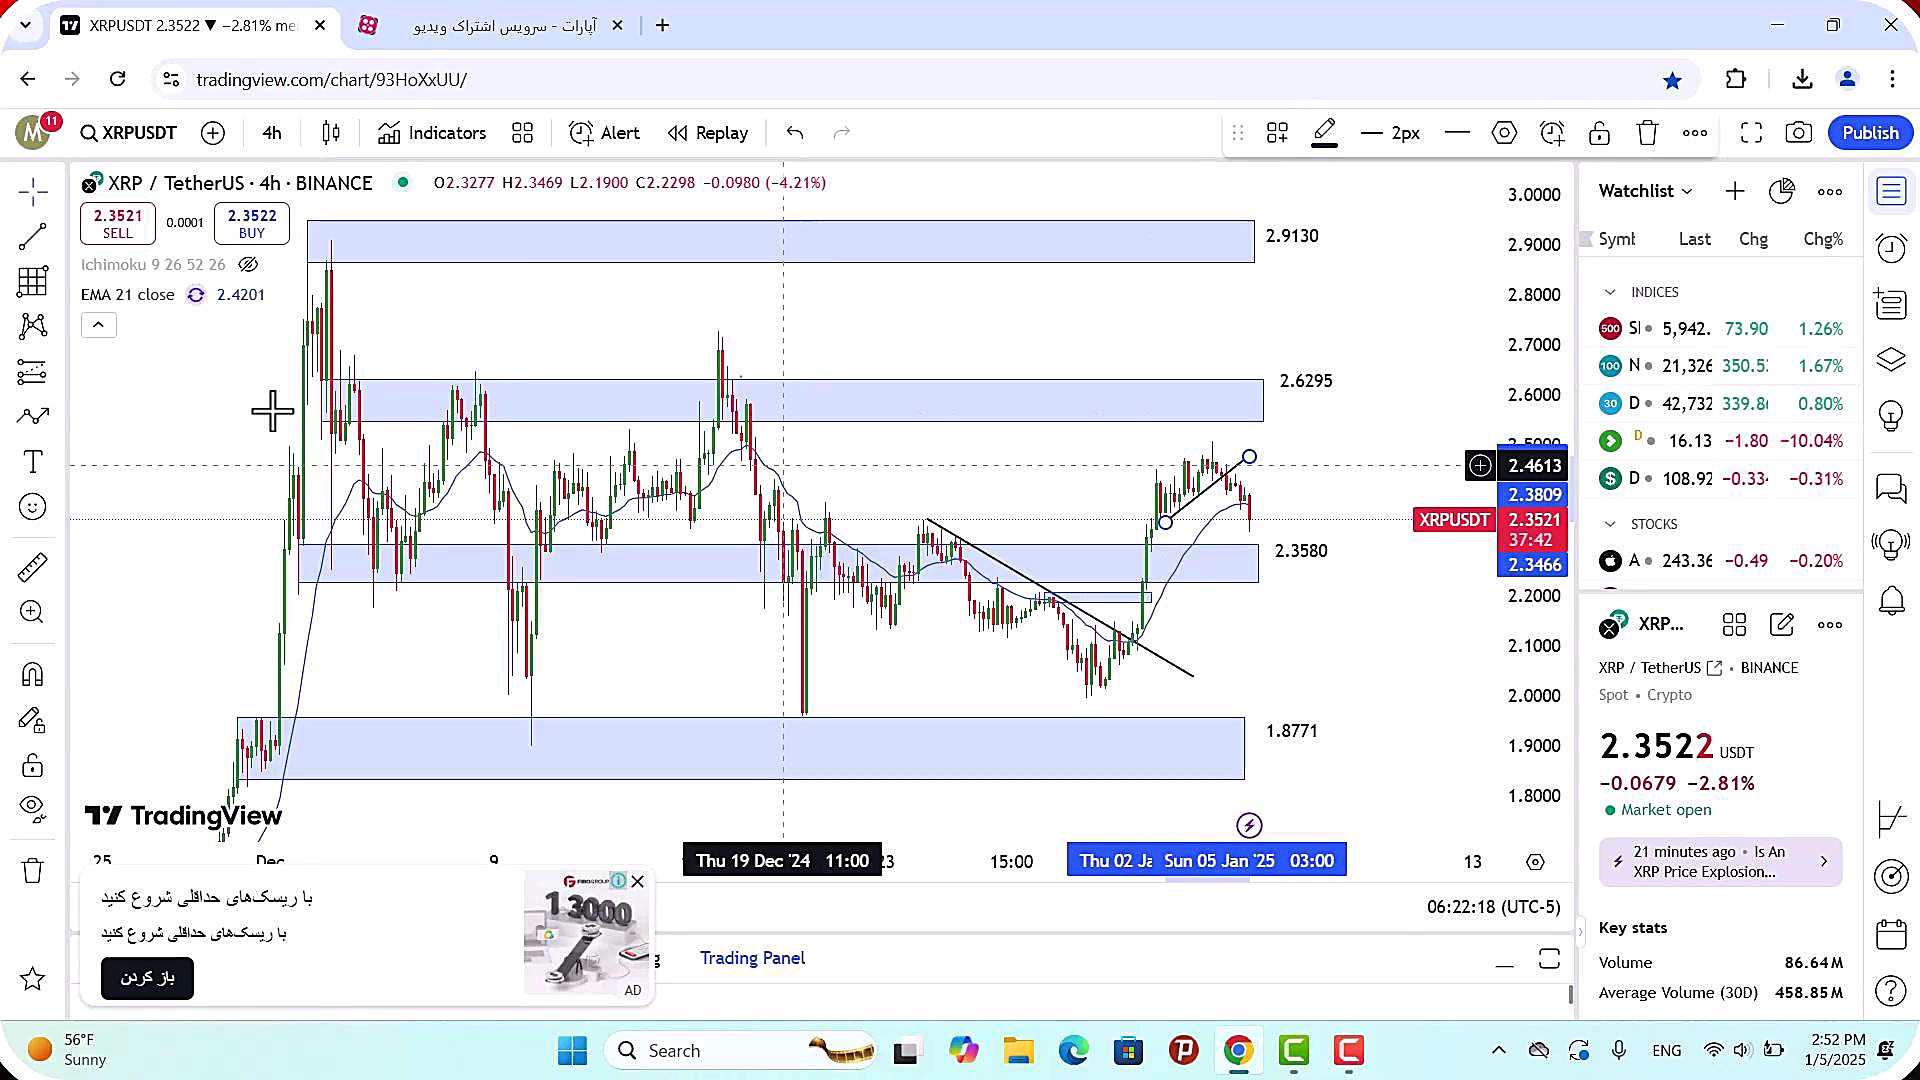Undo the last chart action
The width and height of the screenshot is (1920, 1080).
point(795,133)
